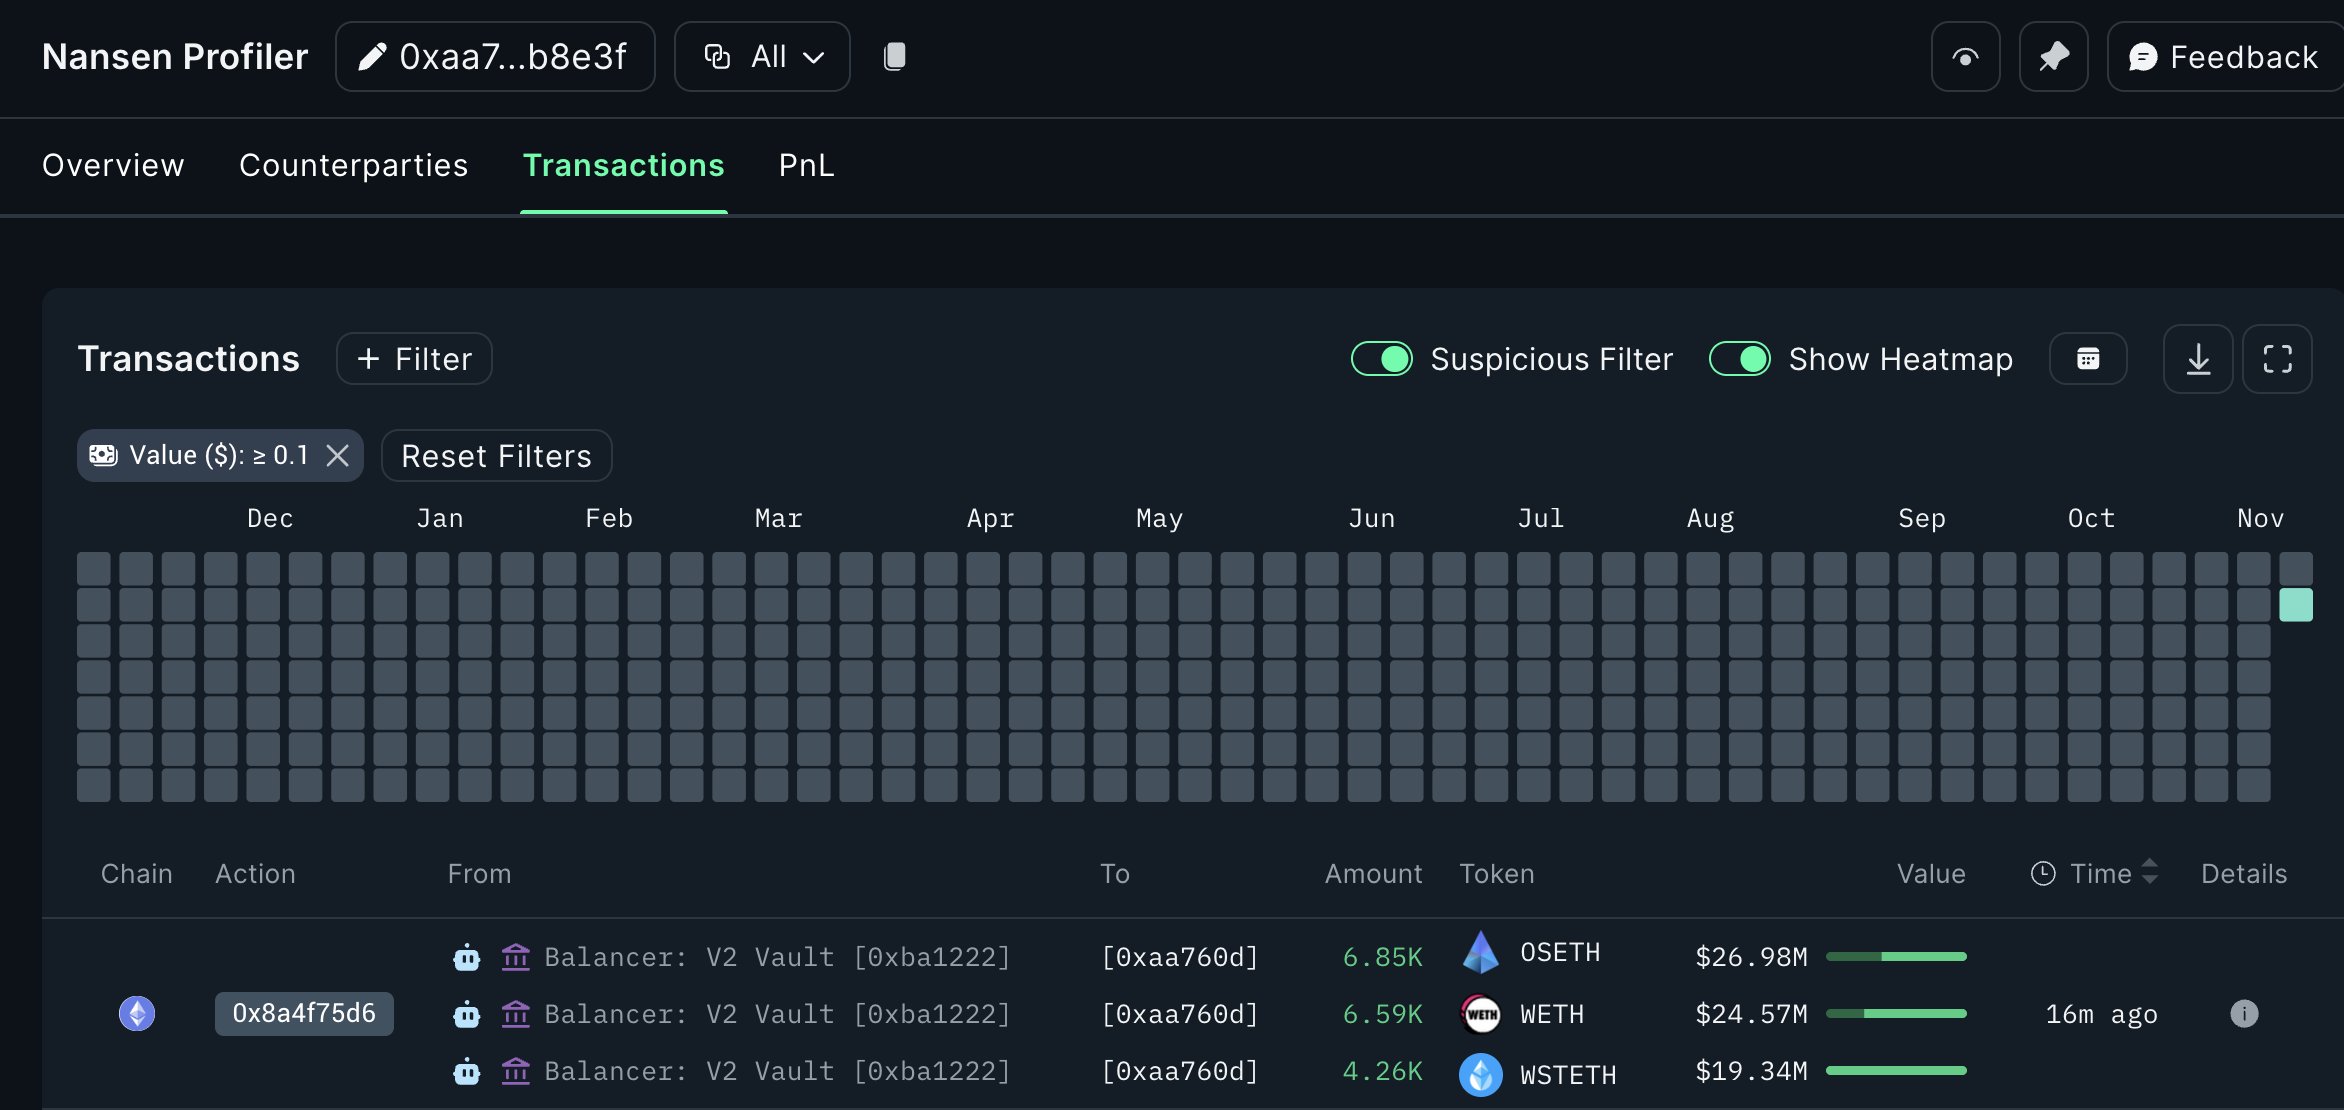Expand table with fullscreen icon
Viewport: 2344px width, 1110px height.
(2277, 359)
